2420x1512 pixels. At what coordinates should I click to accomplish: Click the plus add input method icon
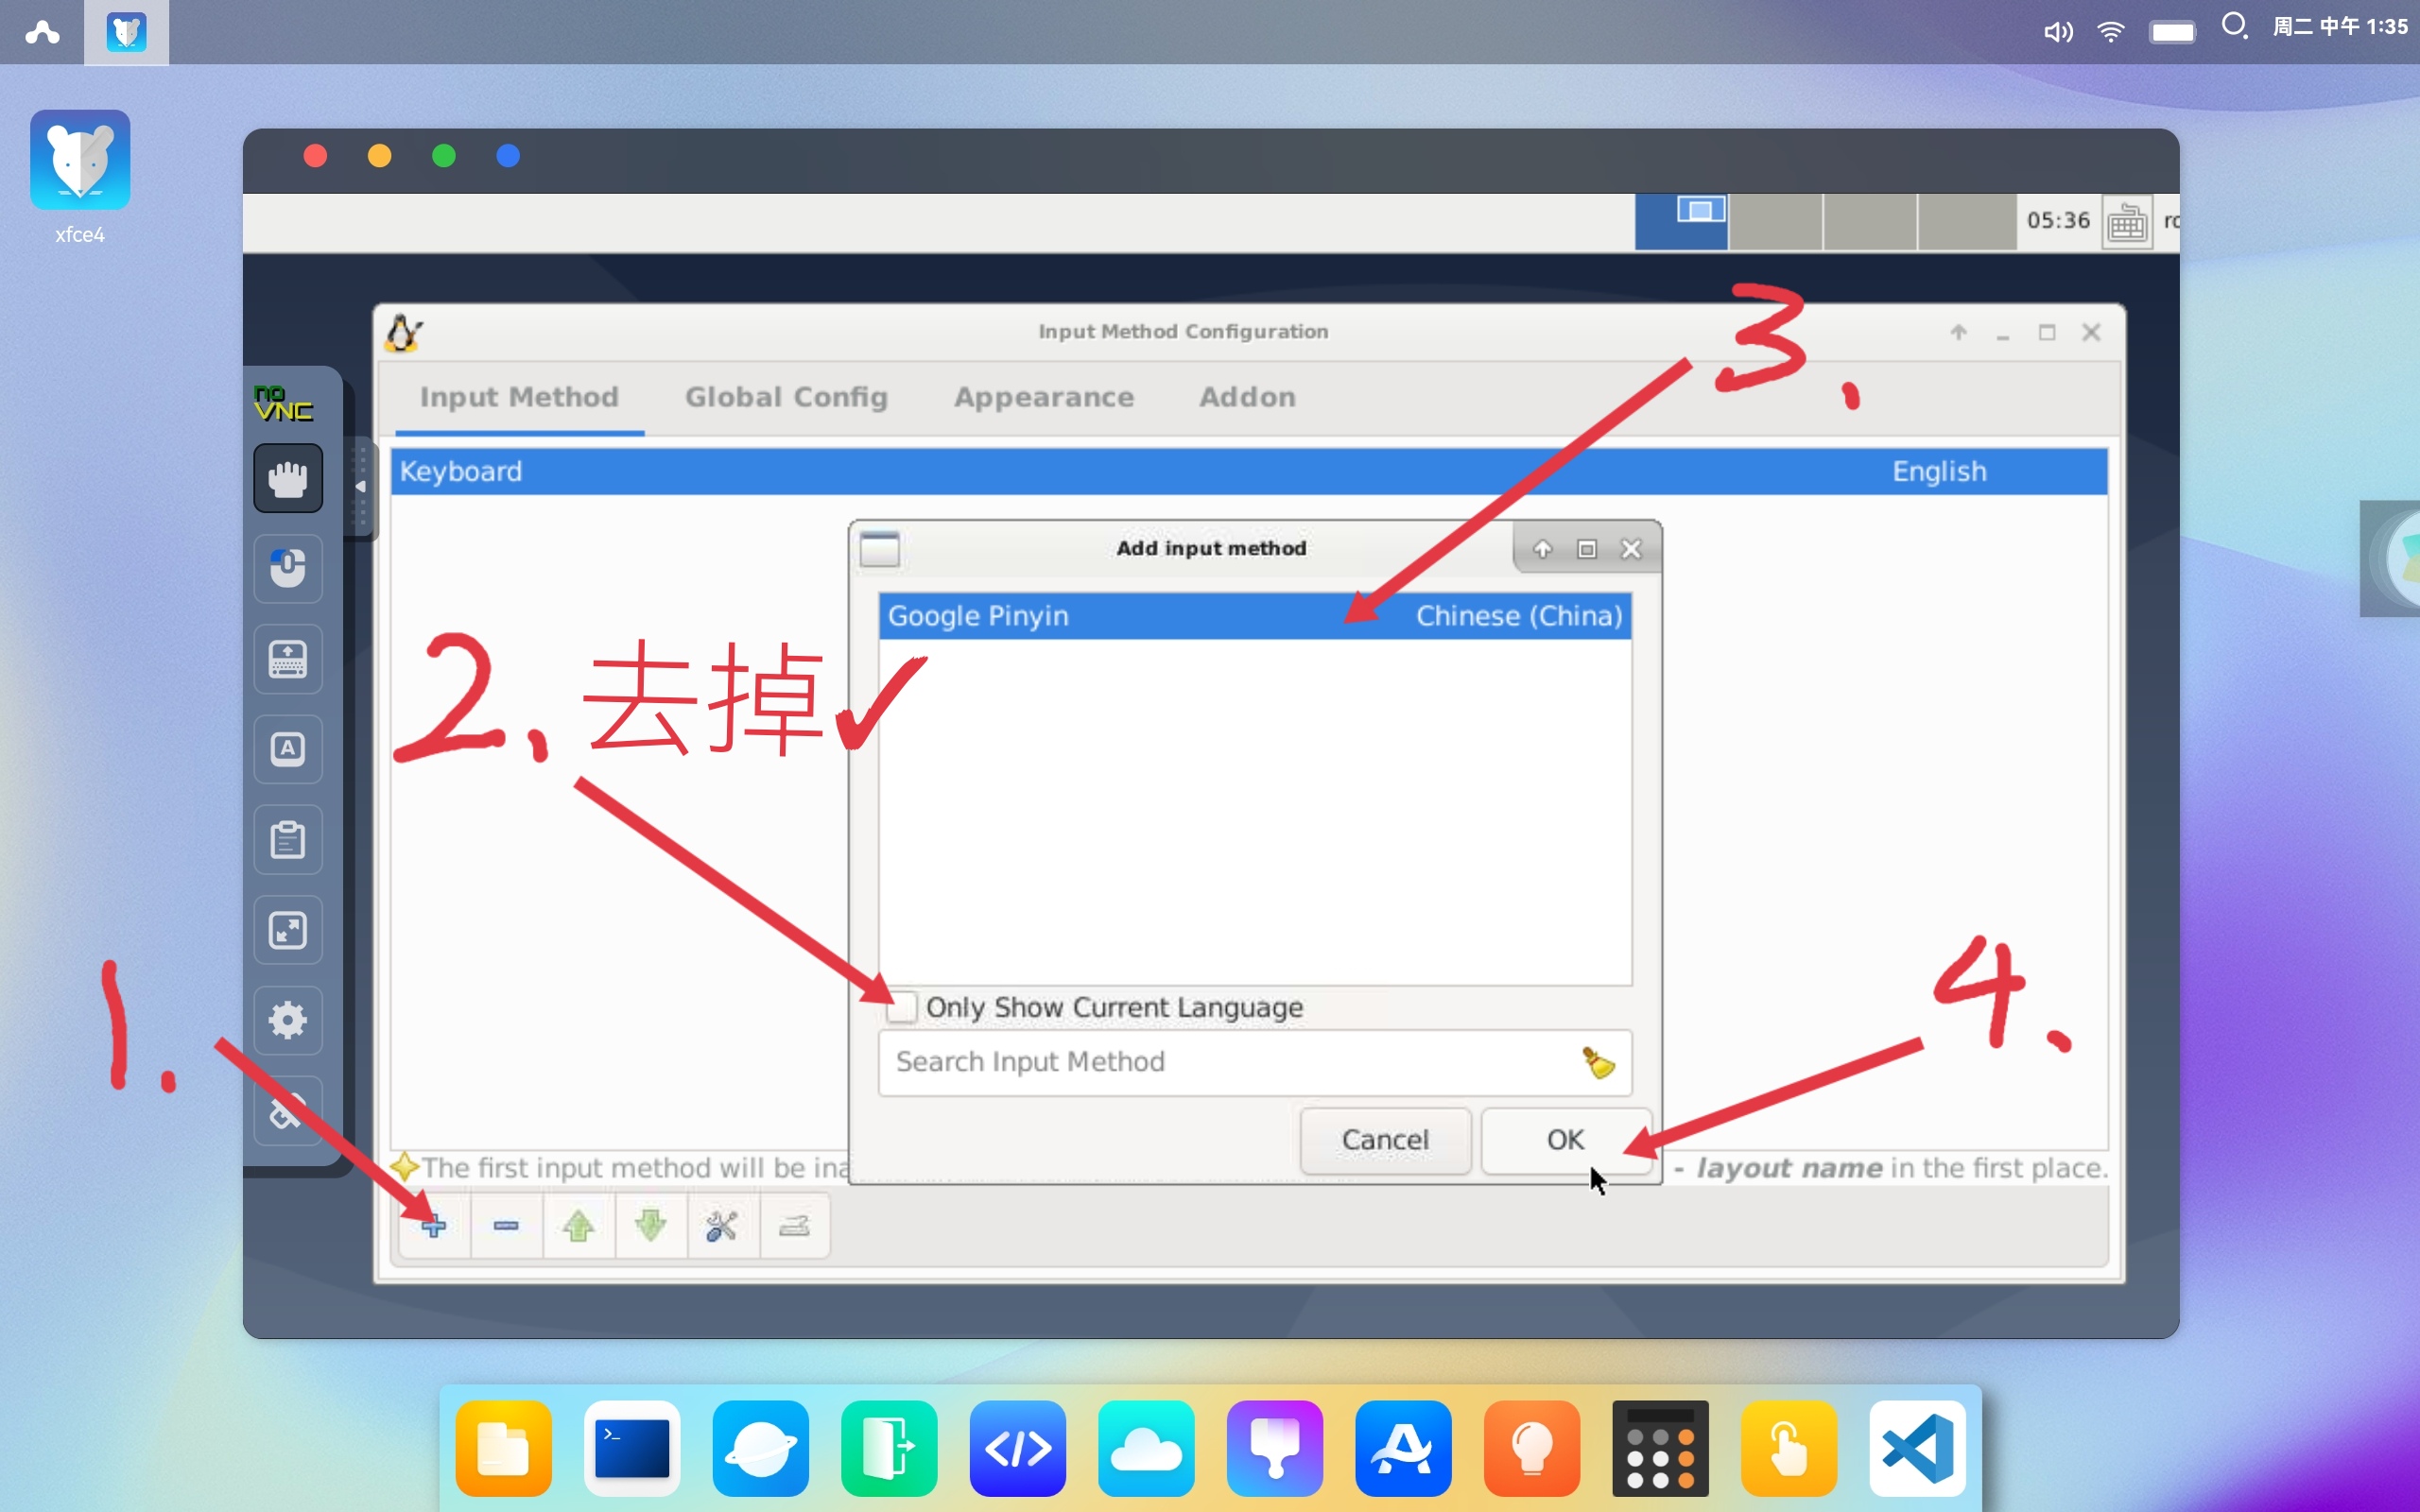click(x=433, y=1225)
